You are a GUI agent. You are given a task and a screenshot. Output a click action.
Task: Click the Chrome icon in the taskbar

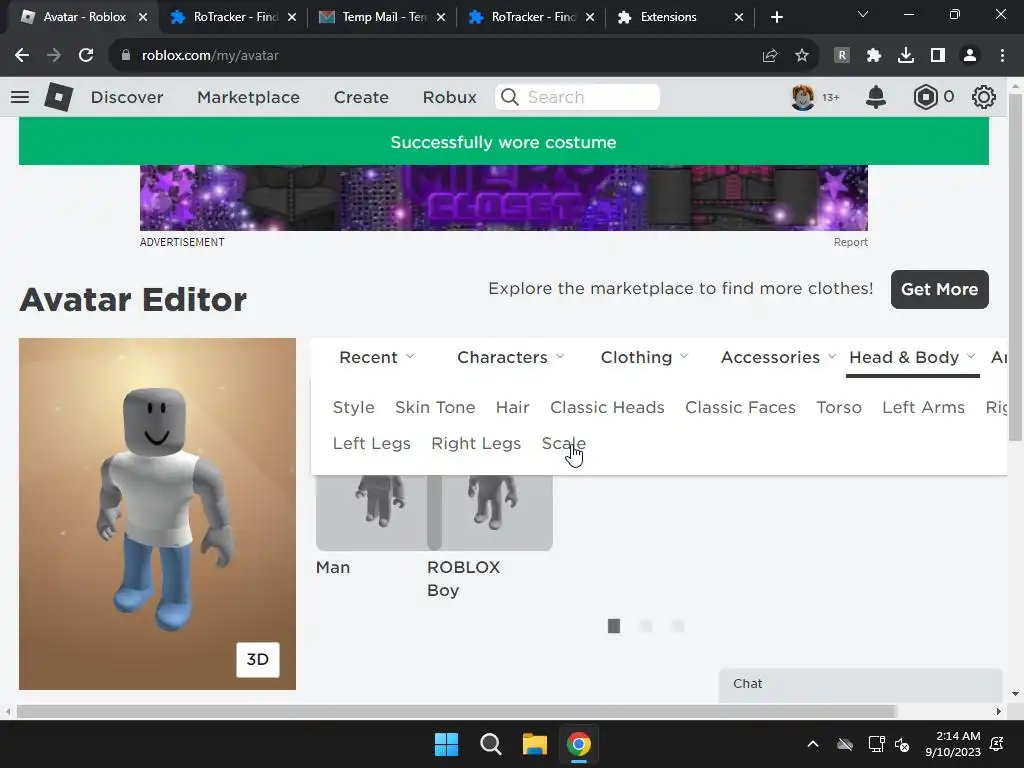point(578,744)
